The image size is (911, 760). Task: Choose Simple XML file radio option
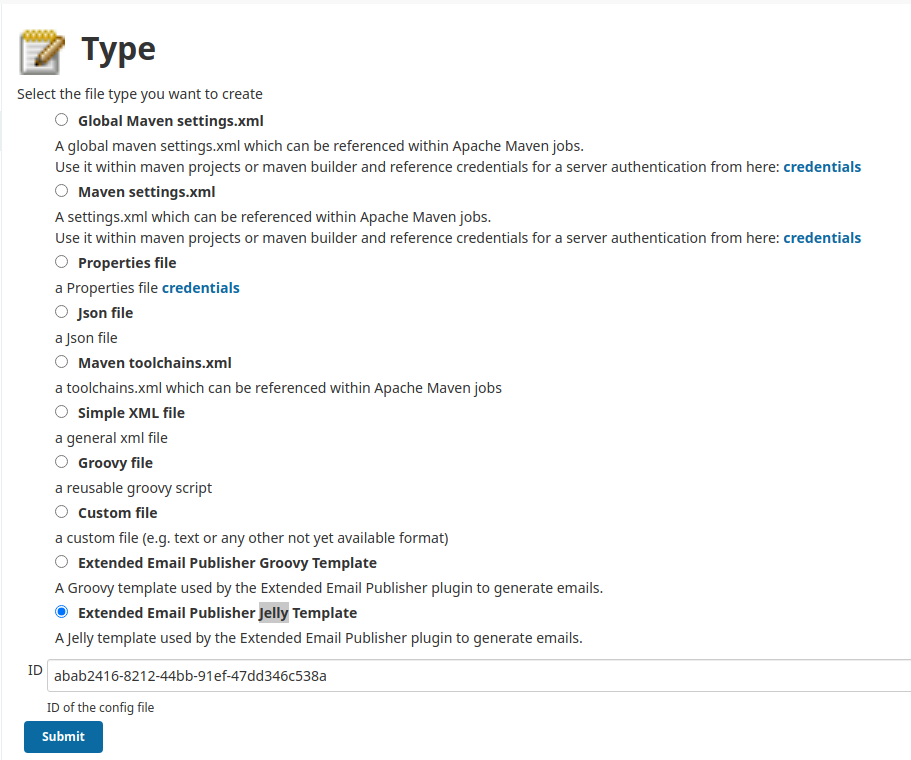coord(62,411)
